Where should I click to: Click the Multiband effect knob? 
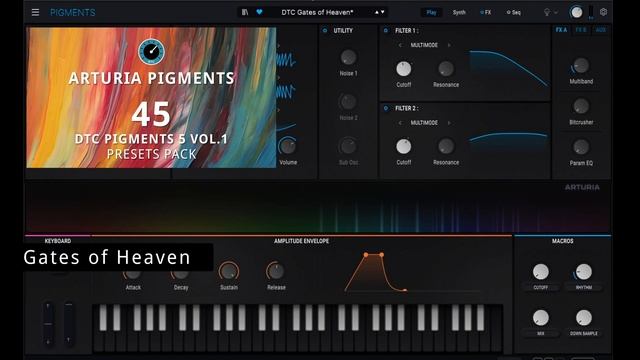pyautogui.click(x=581, y=65)
